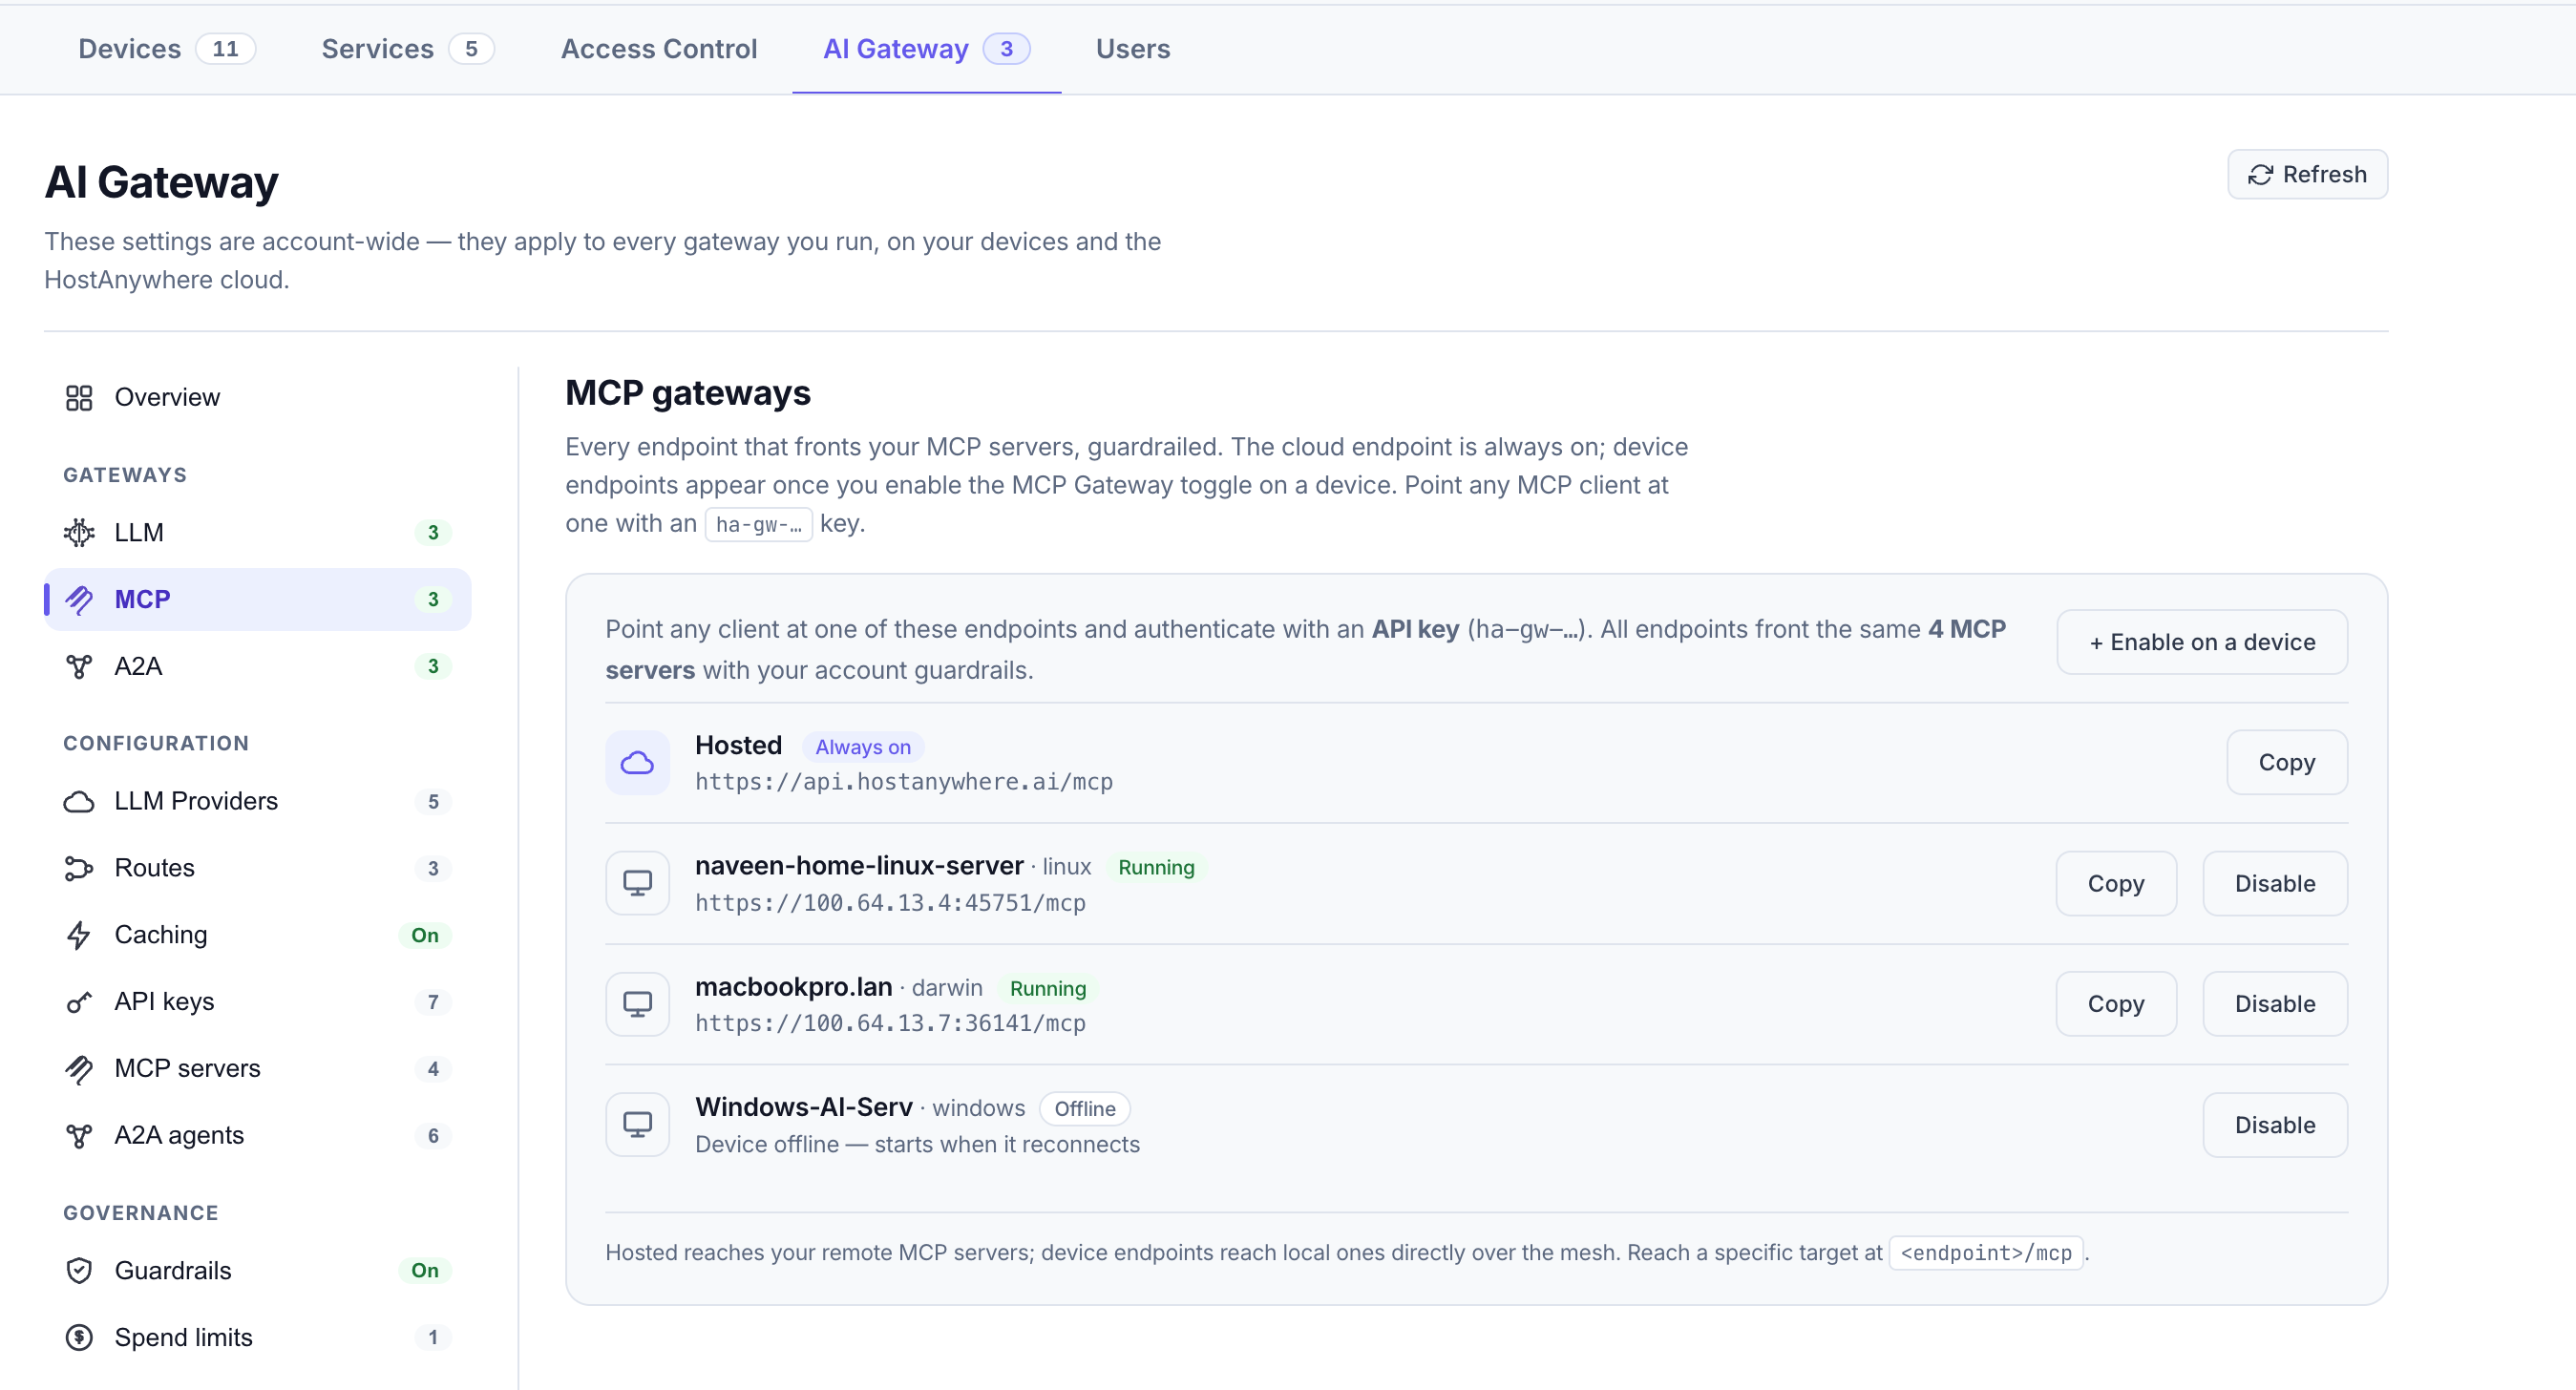Open the A2A gateways item
This screenshot has height=1390, width=2576.
point(257,667)
